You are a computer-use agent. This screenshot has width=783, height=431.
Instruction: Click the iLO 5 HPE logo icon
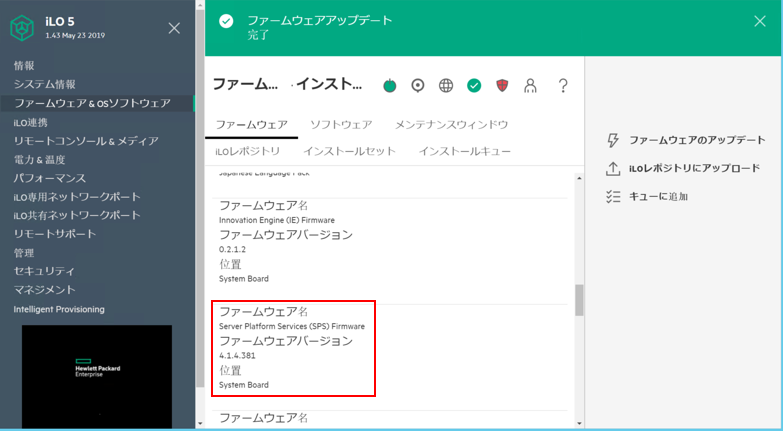pyautogui.click(x=22, y=28)
